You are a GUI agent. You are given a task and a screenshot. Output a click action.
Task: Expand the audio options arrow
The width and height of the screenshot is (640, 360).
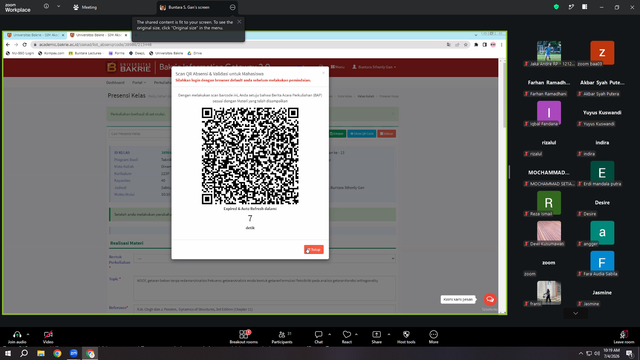[x=28, y=334]
